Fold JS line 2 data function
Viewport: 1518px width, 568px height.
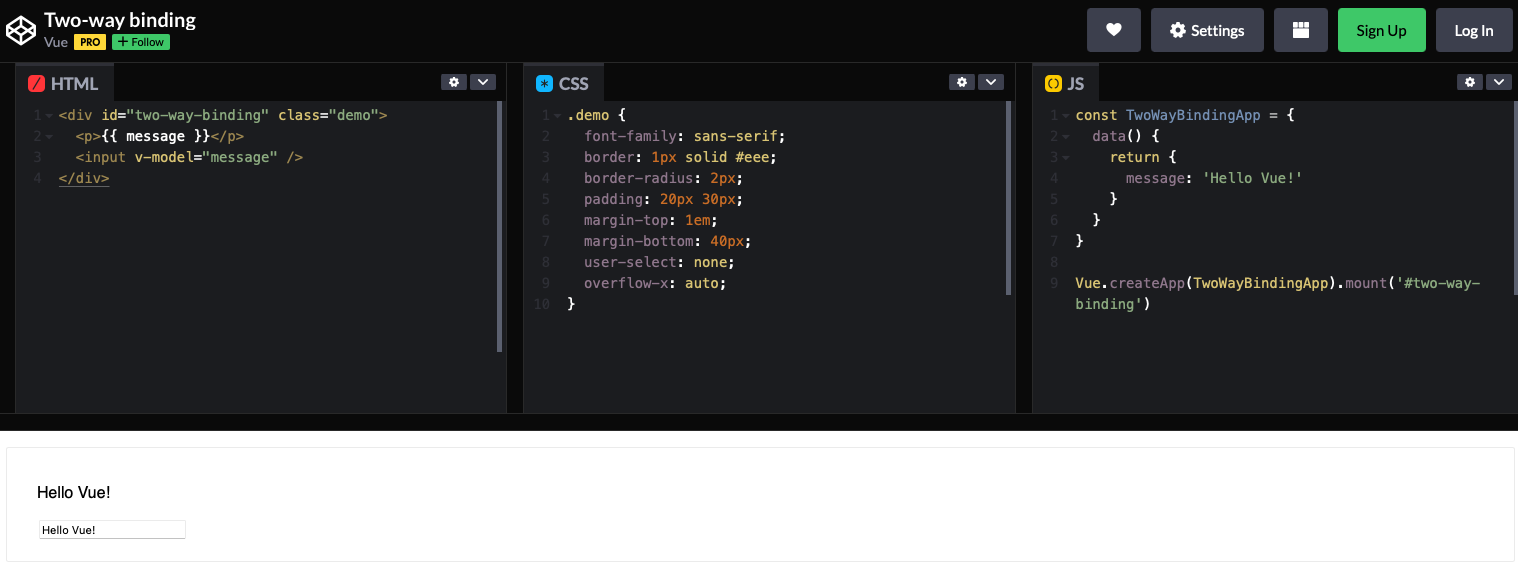[x=1065, y=137]
